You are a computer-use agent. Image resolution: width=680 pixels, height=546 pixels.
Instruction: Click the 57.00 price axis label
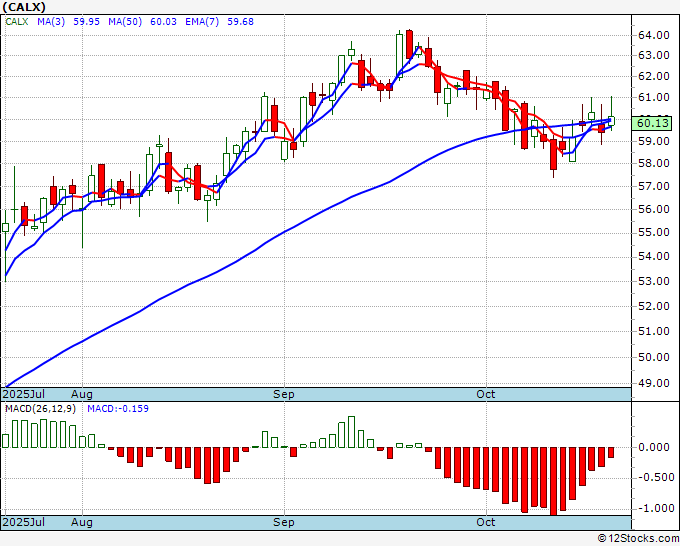pos(654,186)
